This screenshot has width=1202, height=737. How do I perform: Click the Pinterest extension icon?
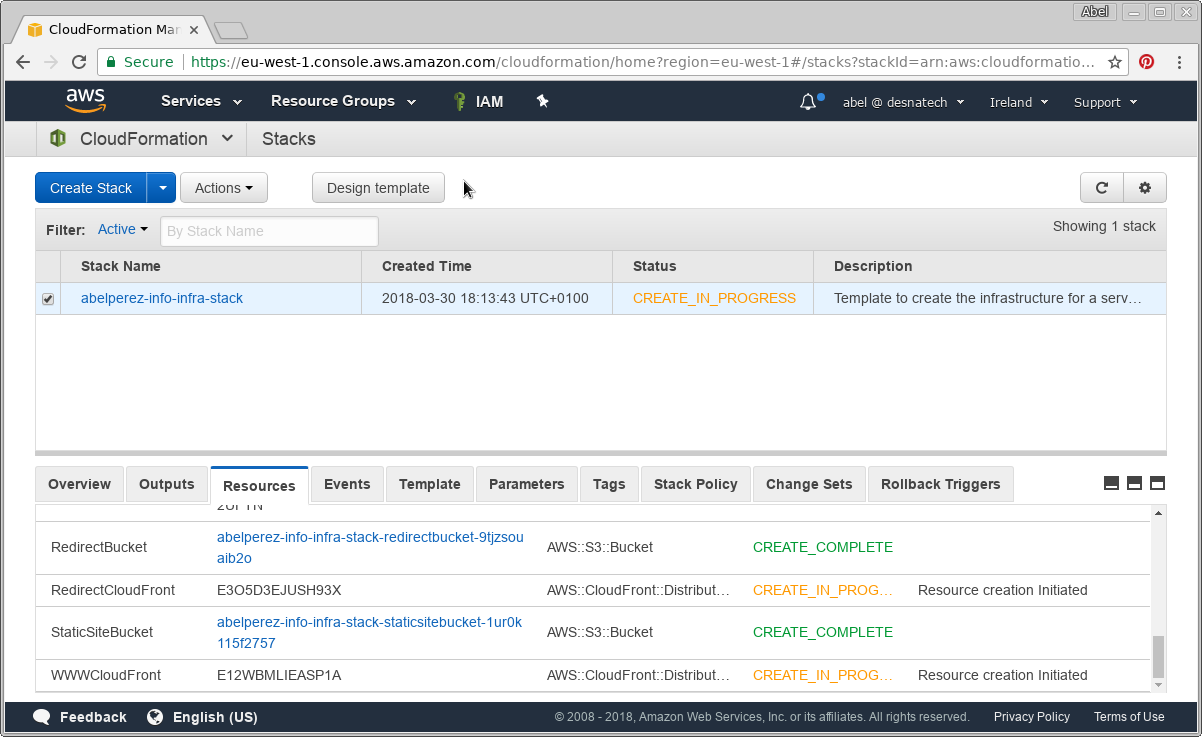pyautogui.click(x=1146, y=62)
